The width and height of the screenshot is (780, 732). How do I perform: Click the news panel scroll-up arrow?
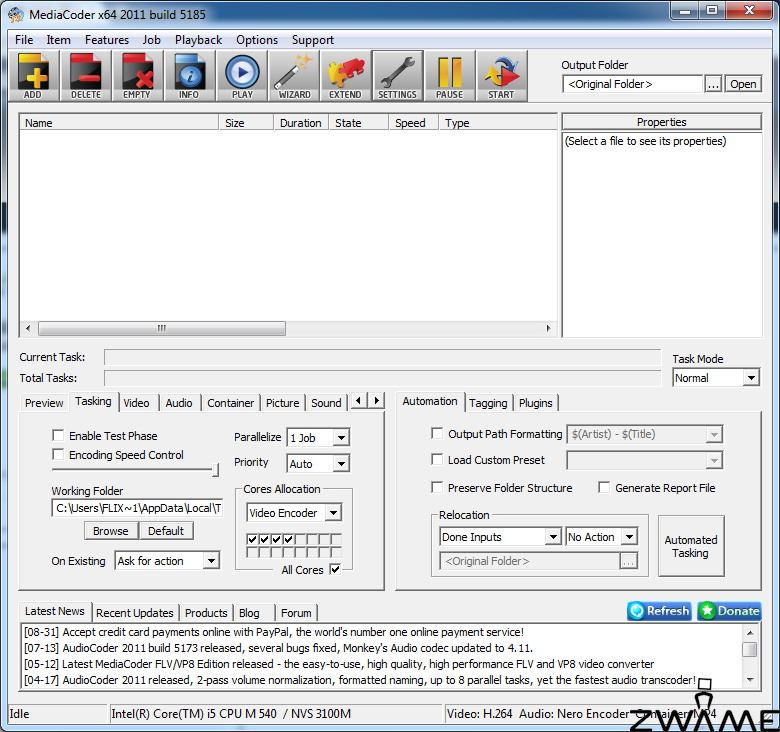(750, 633)
